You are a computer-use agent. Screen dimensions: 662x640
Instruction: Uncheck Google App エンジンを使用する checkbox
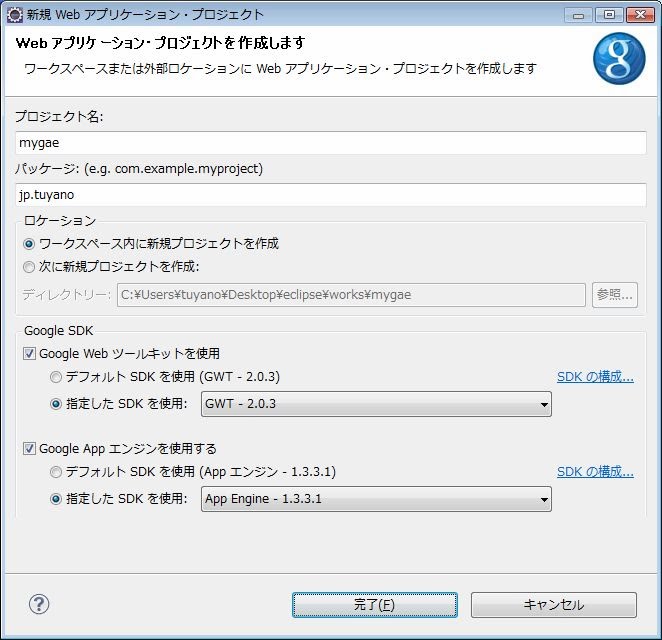pyautogui.click(x=30, y=449)
